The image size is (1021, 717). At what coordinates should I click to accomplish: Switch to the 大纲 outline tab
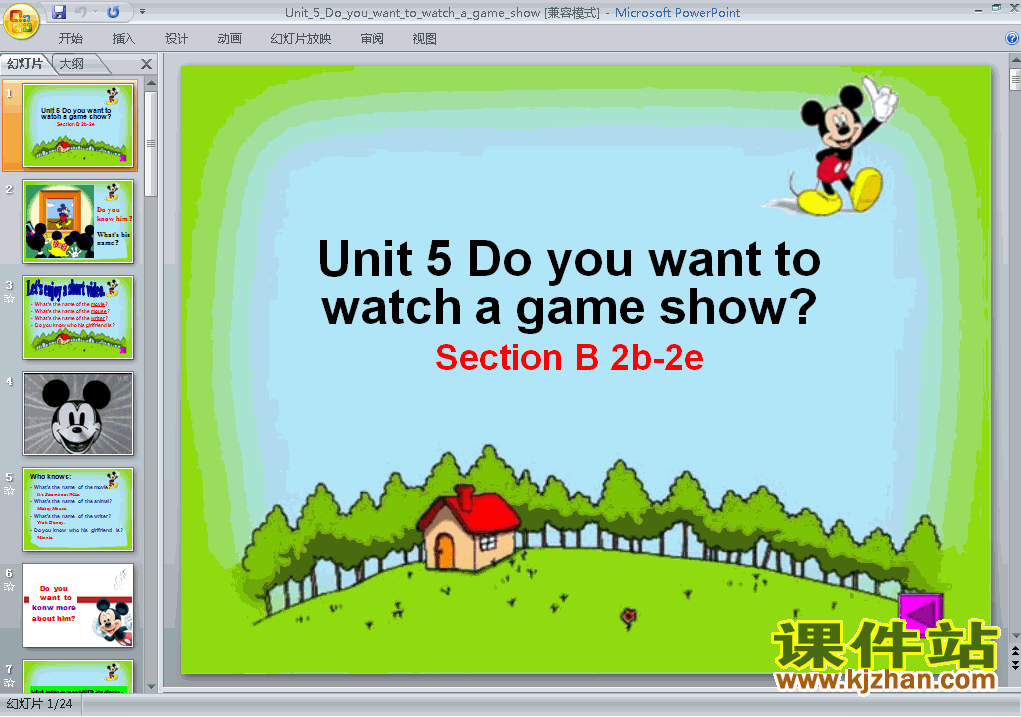point(72,64)
